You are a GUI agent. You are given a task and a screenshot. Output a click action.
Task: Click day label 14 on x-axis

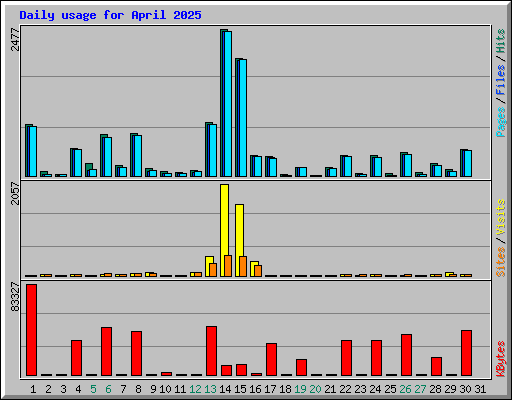225,389
